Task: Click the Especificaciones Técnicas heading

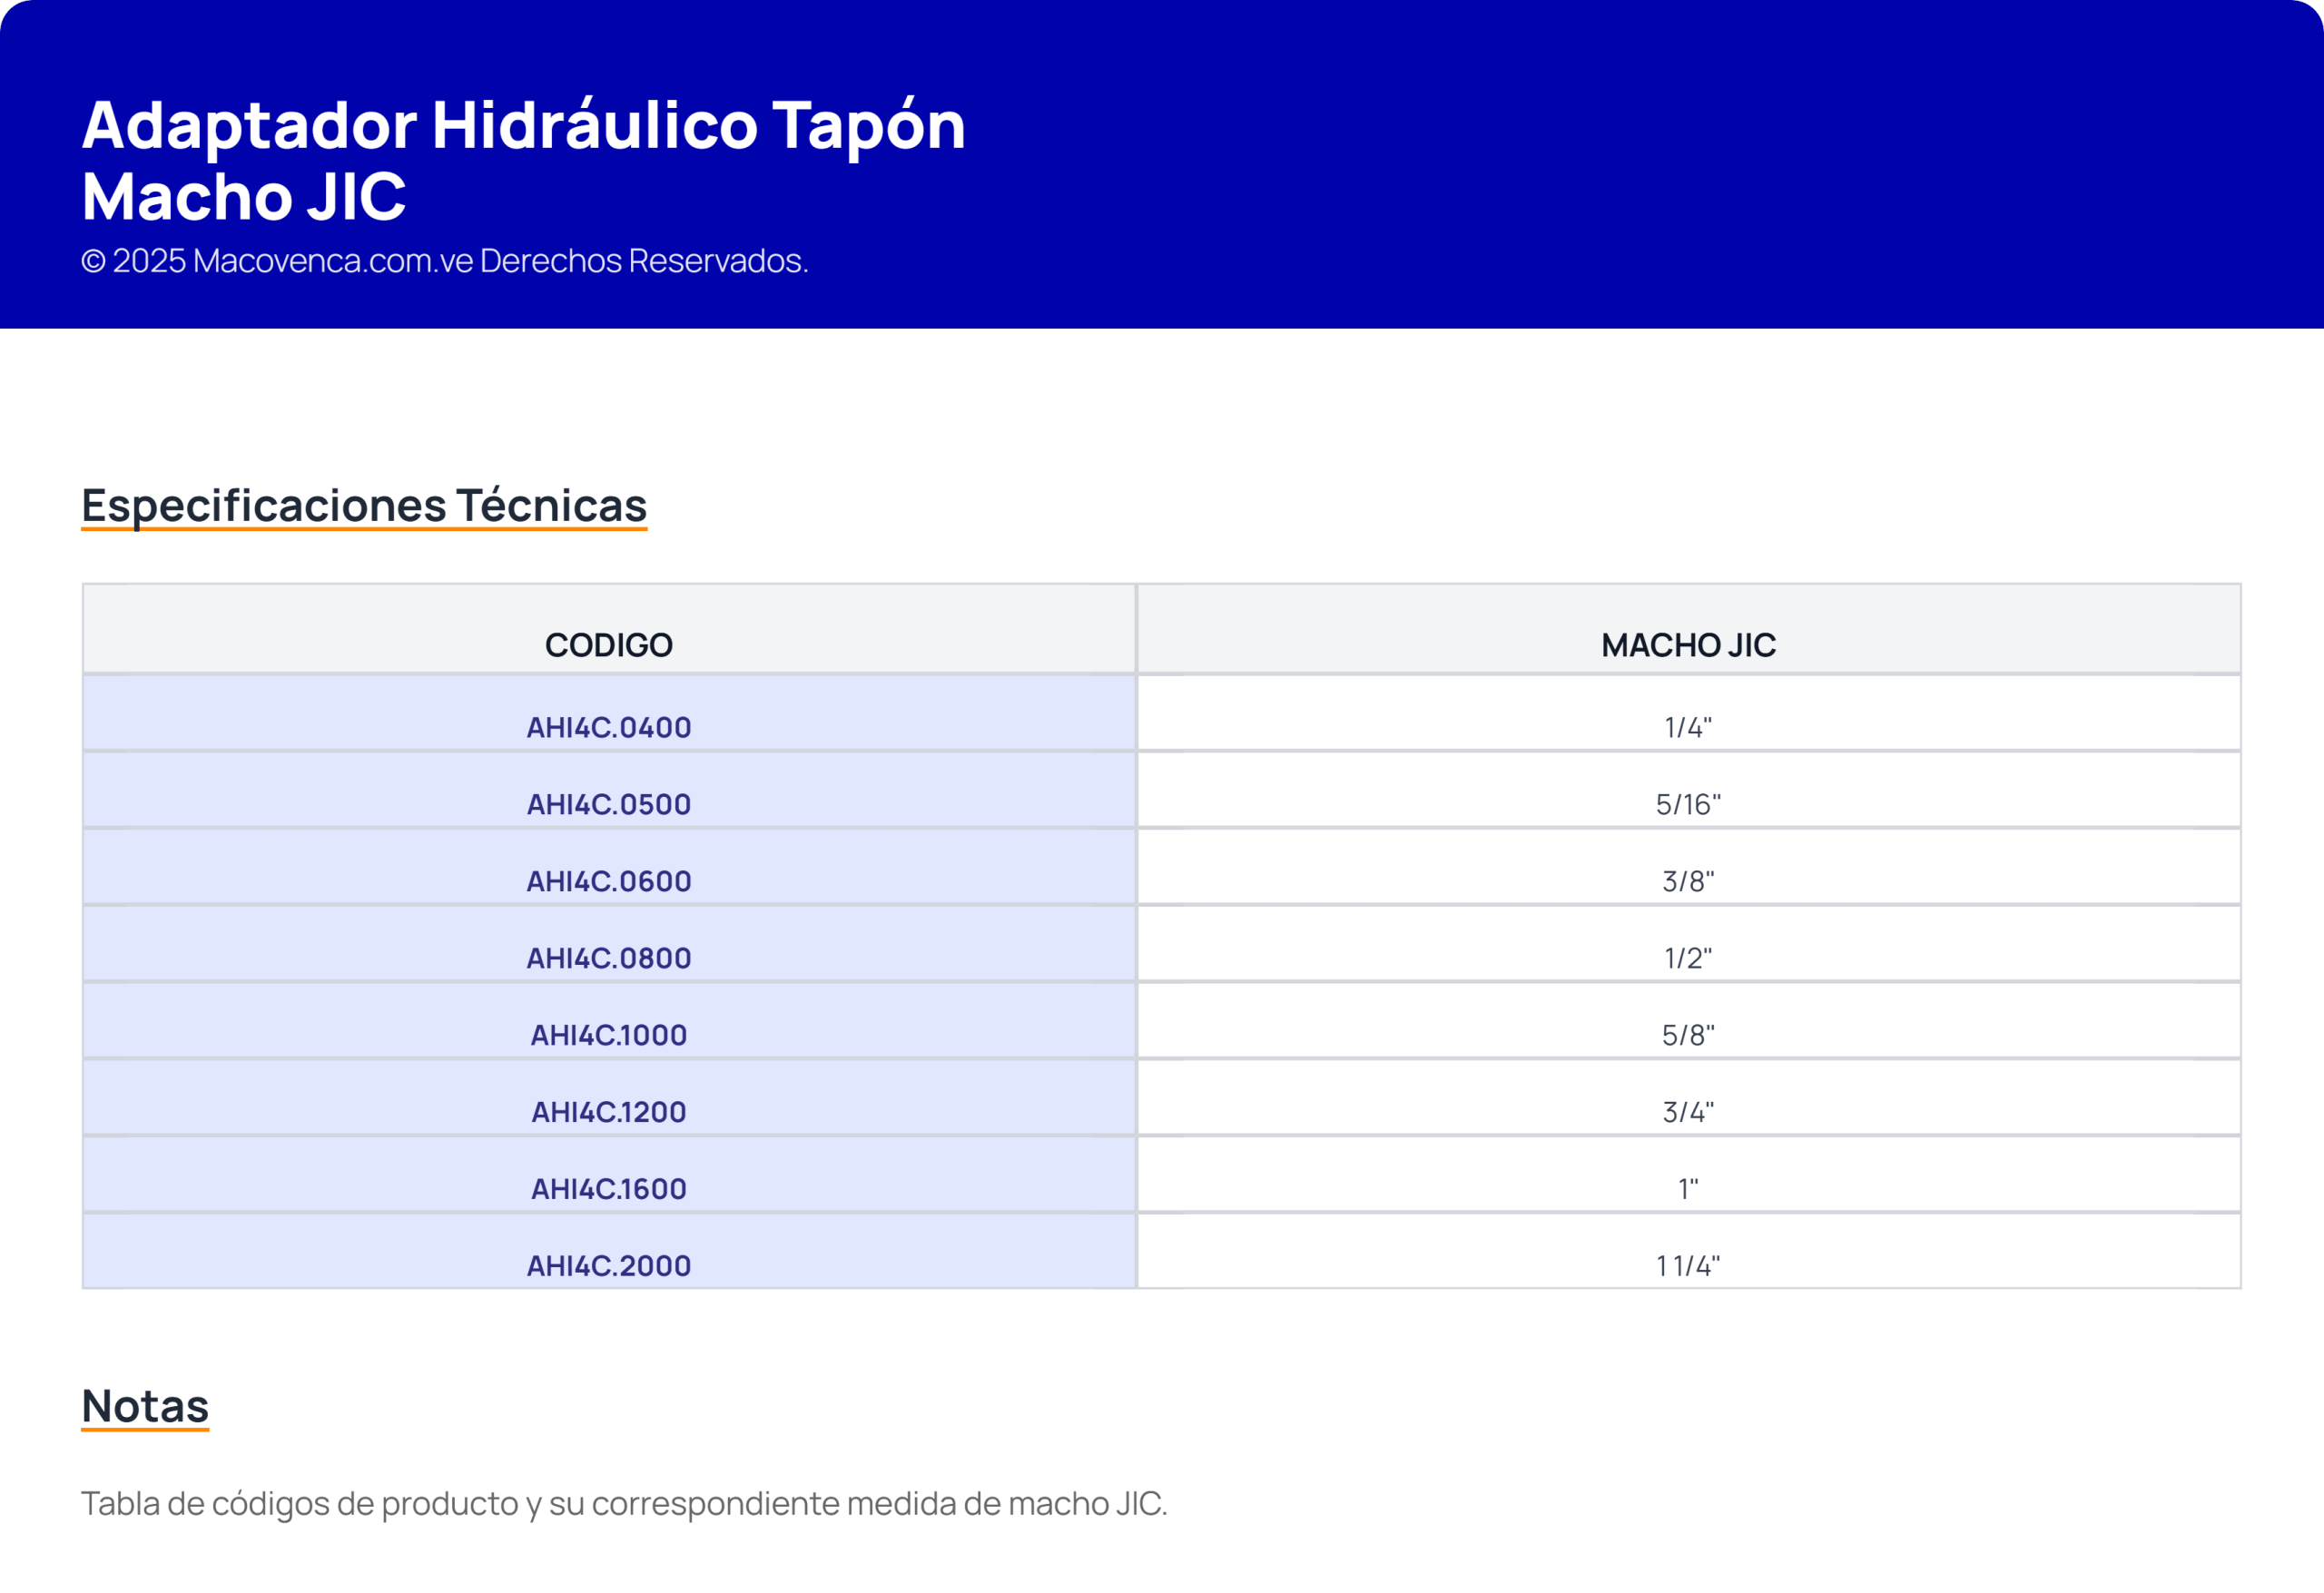Action: coord(364,505)
